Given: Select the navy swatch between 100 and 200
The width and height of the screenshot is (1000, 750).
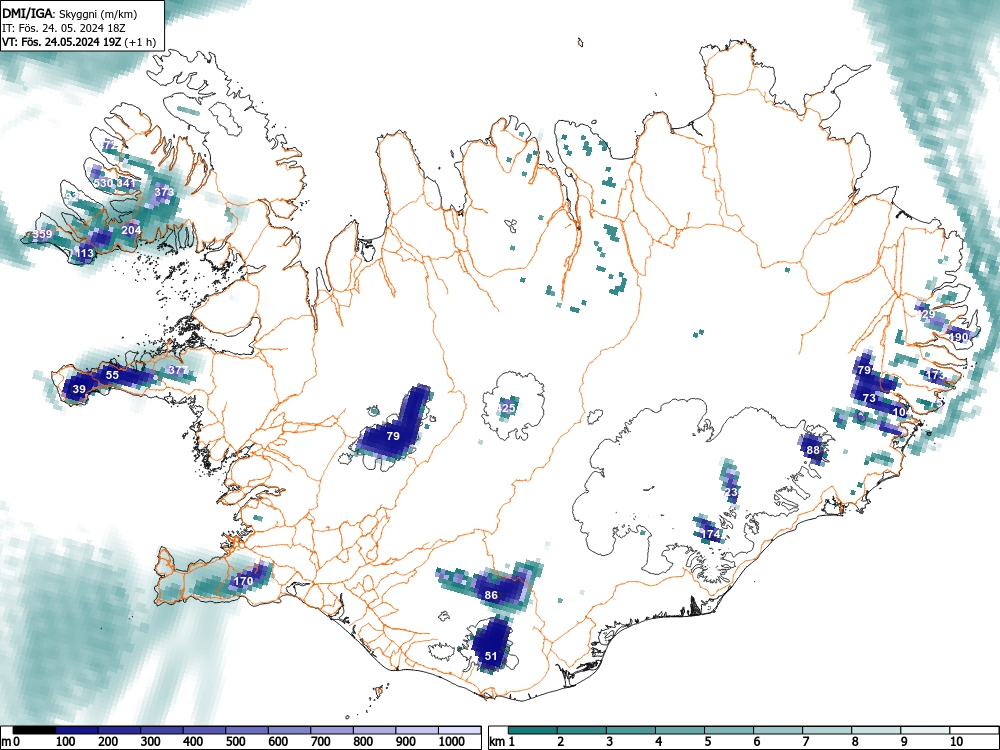Looking at the screenshot, I should [77, 730].
